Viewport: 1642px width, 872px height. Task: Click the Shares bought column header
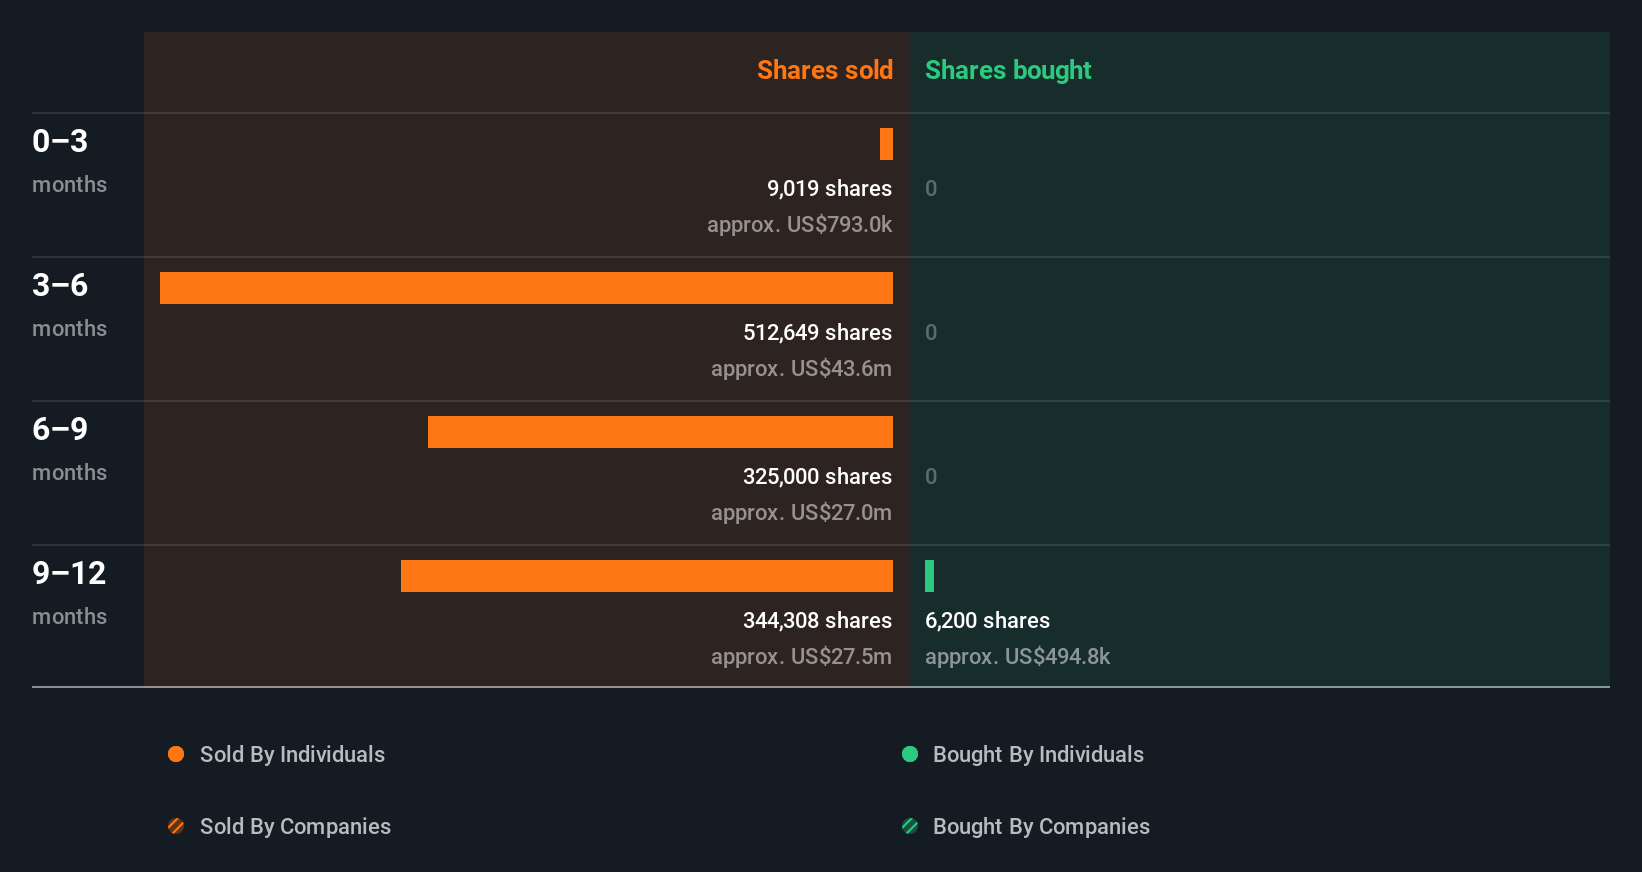[x=1008, y=70]
